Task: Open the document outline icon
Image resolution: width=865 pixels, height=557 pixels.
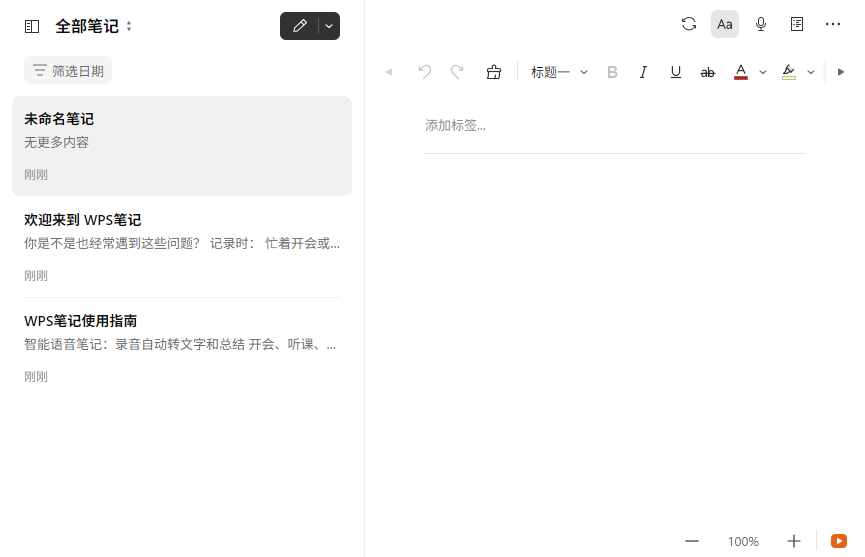Action: click(797, 24)
